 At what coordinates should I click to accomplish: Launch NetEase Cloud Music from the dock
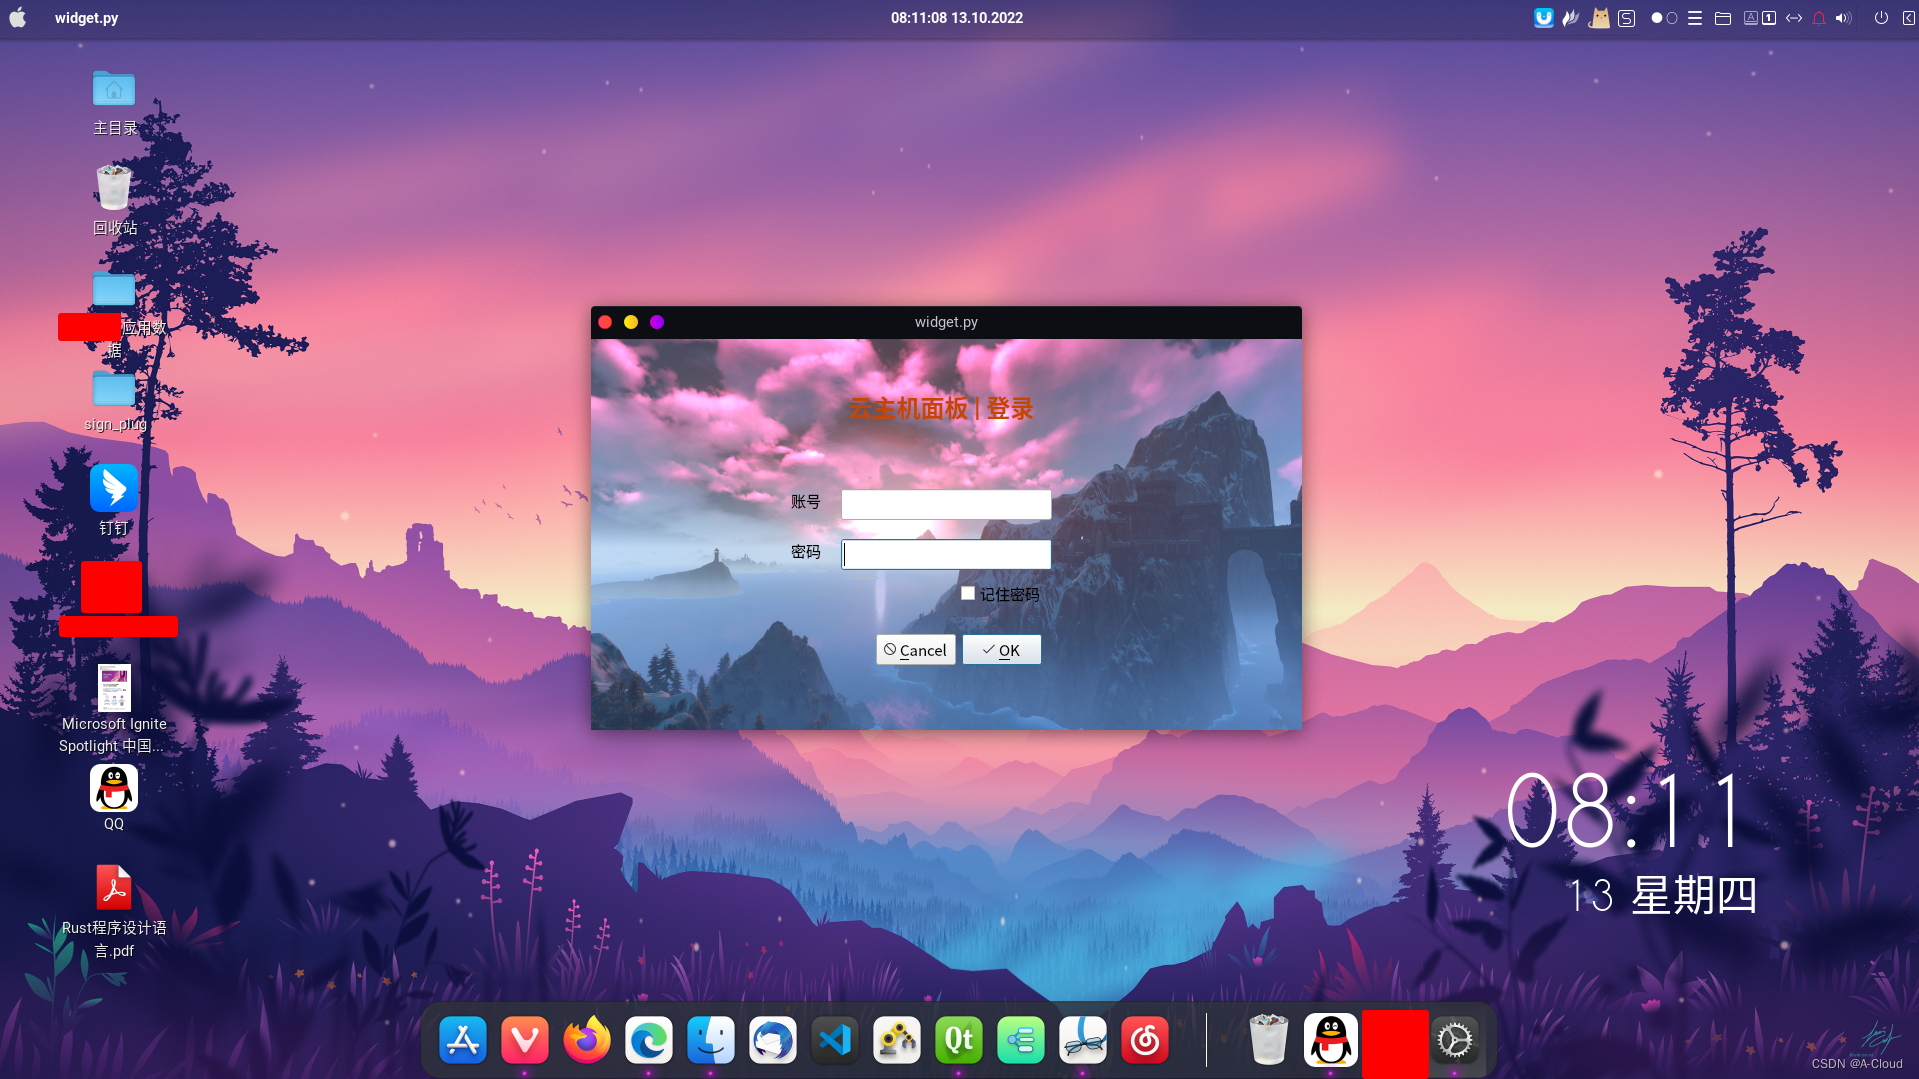[1145, 1040]
